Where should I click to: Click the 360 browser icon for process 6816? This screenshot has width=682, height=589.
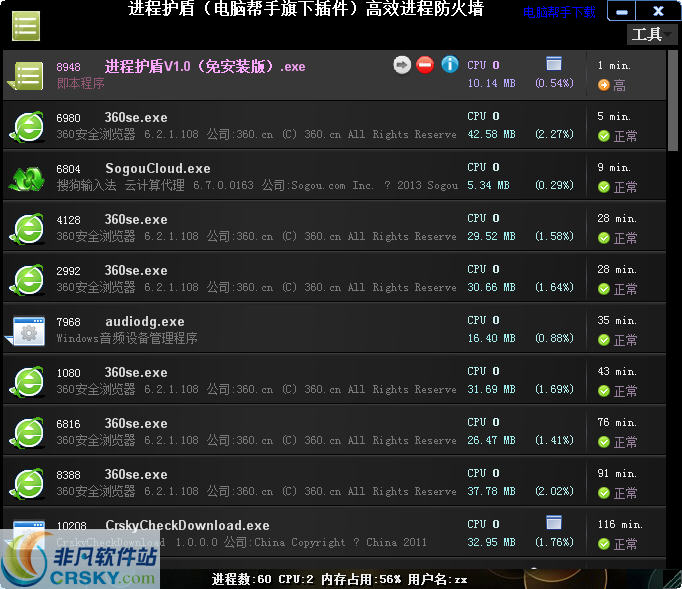[x=27, y=433]
